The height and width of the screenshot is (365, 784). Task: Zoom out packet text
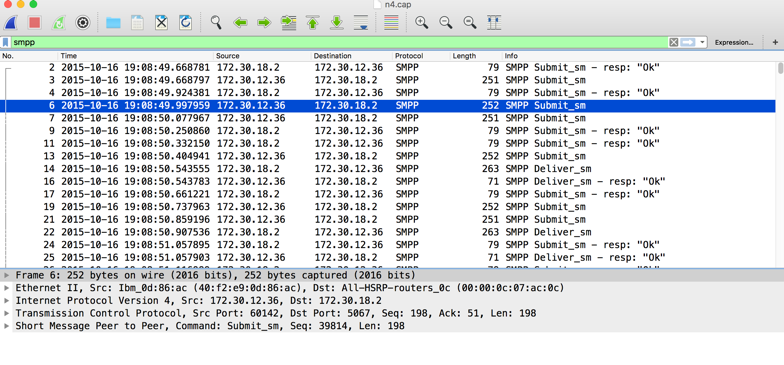tap(446, 22)
